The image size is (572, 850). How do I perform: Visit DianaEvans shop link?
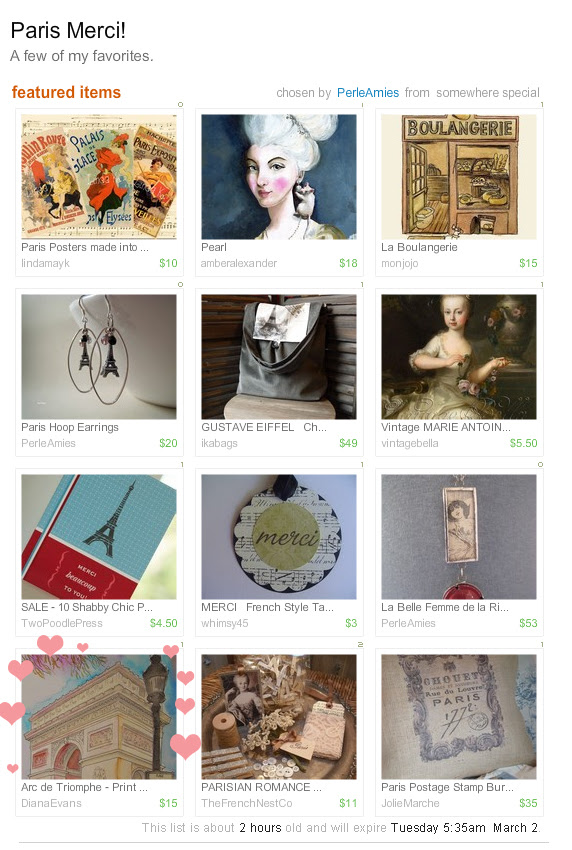51,803
